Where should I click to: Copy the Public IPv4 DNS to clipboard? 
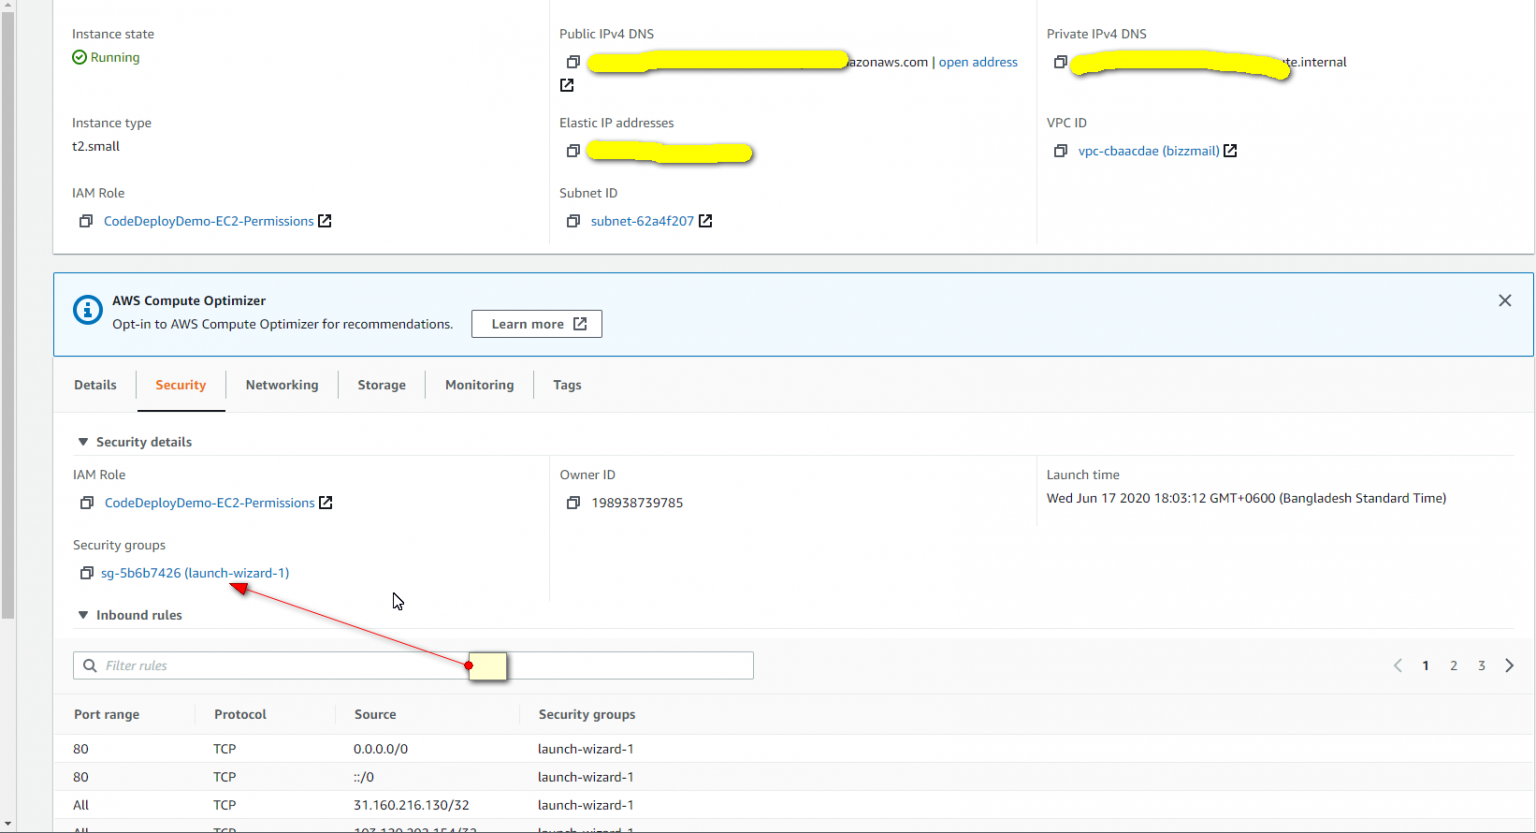(x=572, y=62)
